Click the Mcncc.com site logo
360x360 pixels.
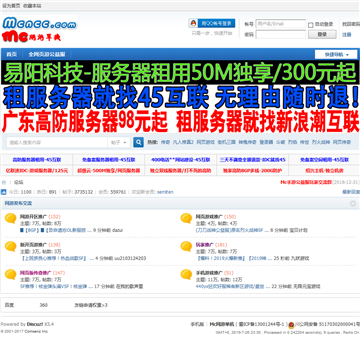pyautogui.click(x=39, y=28)
